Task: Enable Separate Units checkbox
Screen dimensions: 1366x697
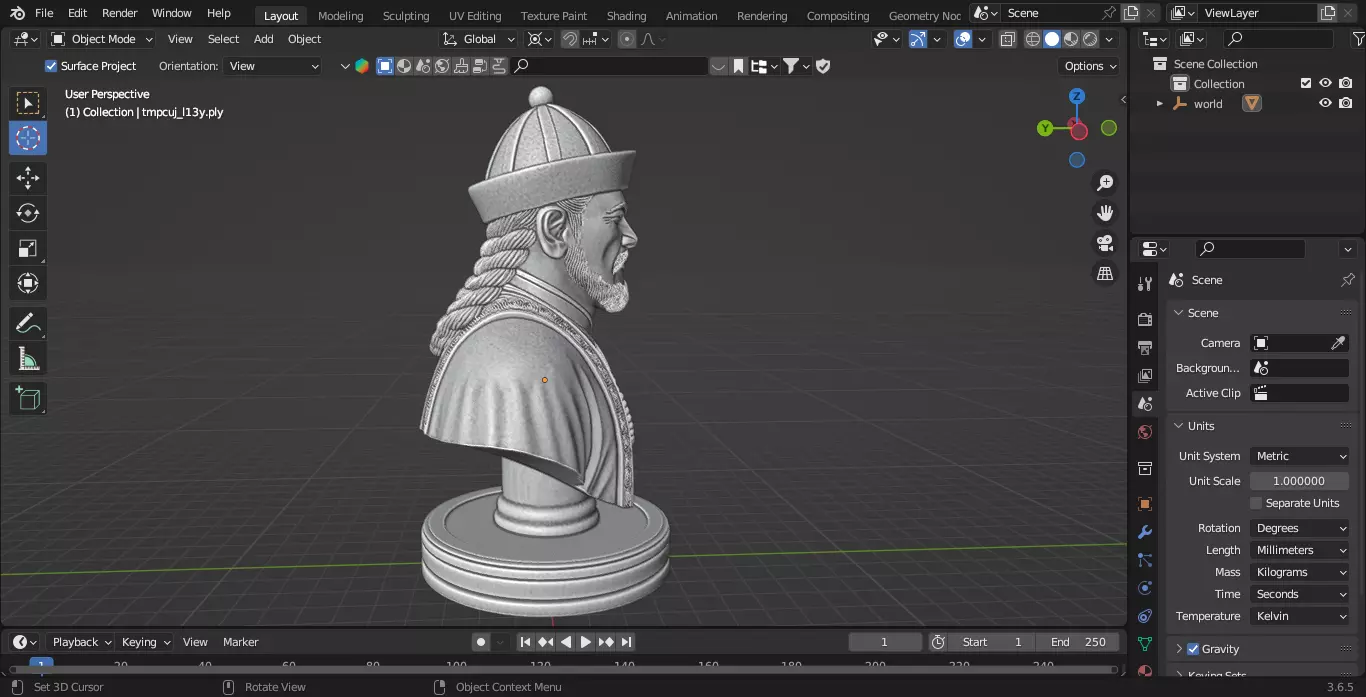Action: tap(1256, 503)
